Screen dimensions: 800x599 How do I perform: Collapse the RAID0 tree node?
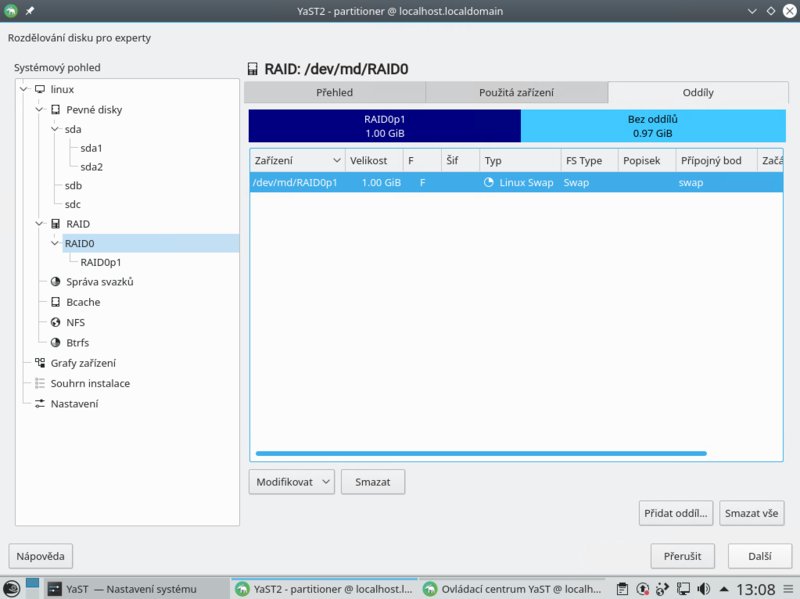click(55, 243)
